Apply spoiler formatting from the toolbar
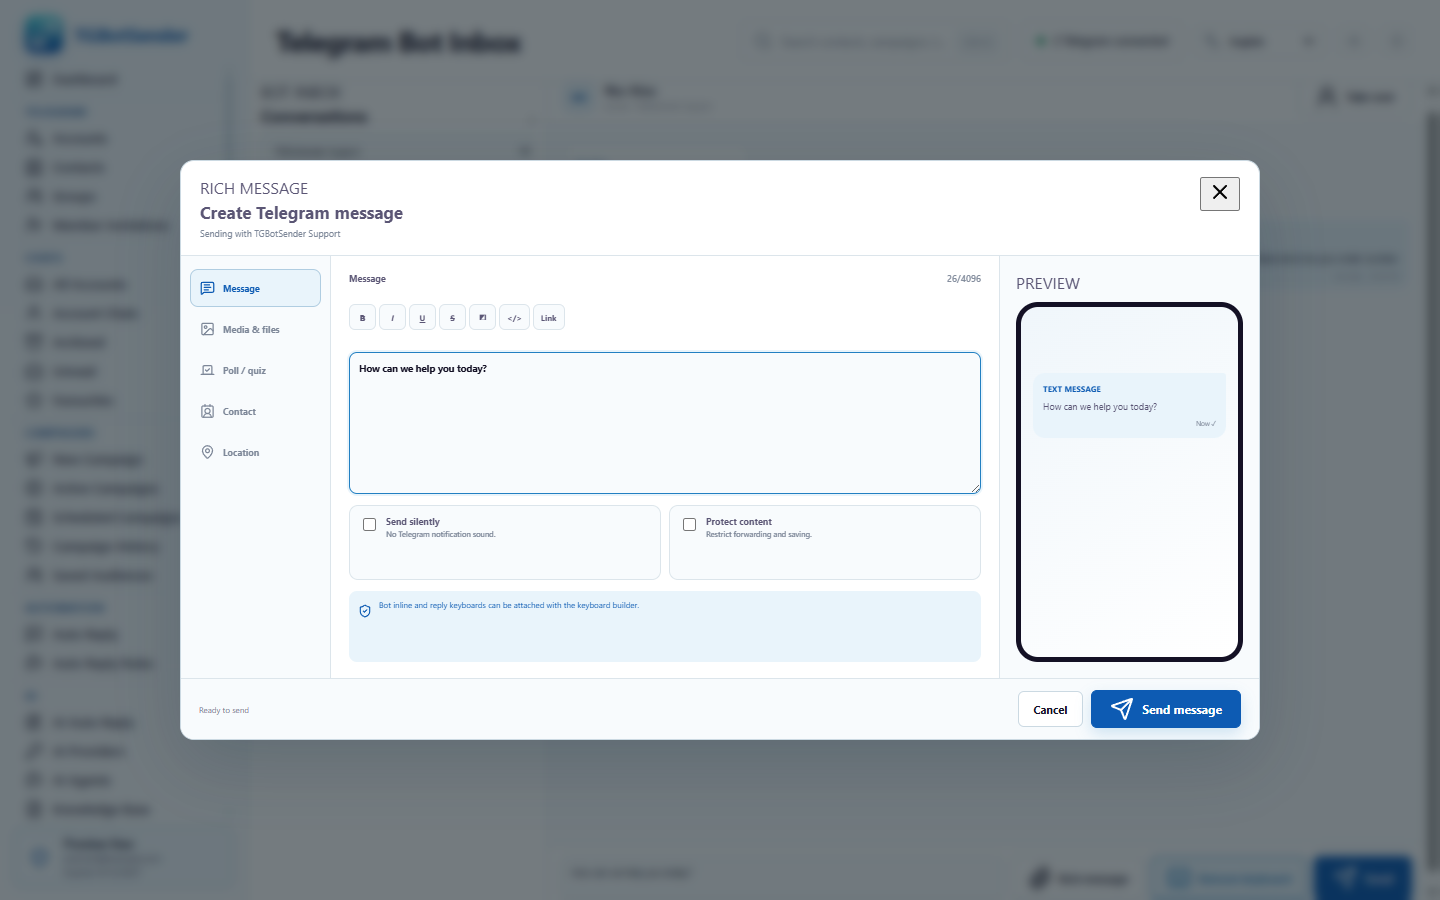Viewport: 1440px width, 900px height. coord(482,318)
